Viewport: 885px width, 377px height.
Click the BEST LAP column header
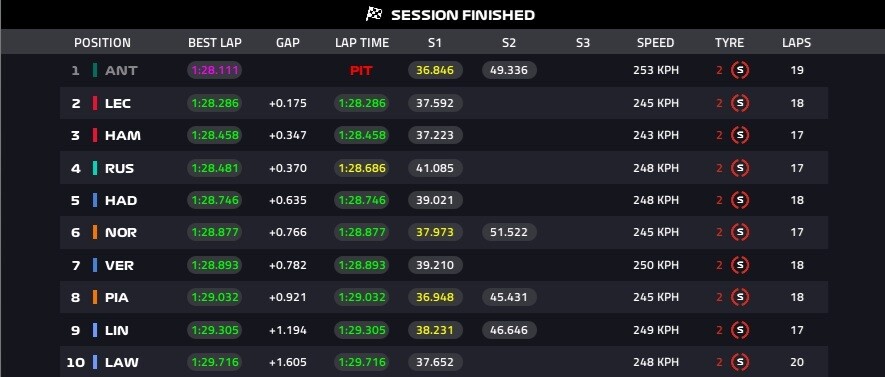[214, 43]
